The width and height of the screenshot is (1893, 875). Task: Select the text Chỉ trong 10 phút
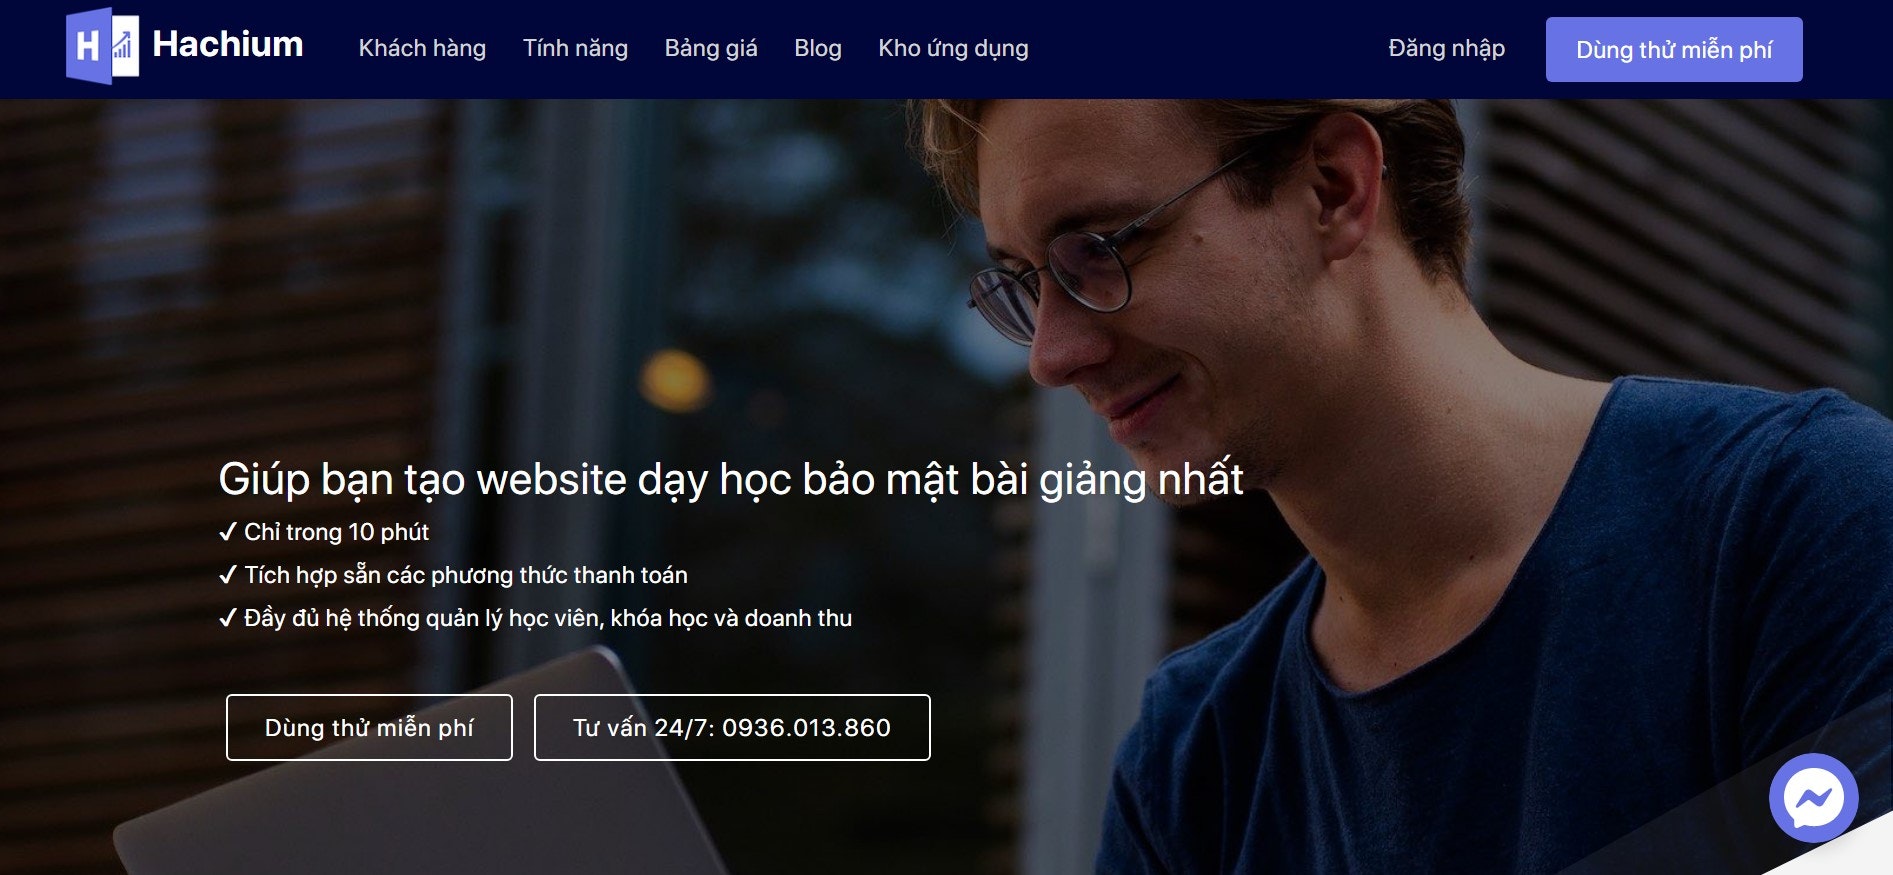[x=336, y=532]
